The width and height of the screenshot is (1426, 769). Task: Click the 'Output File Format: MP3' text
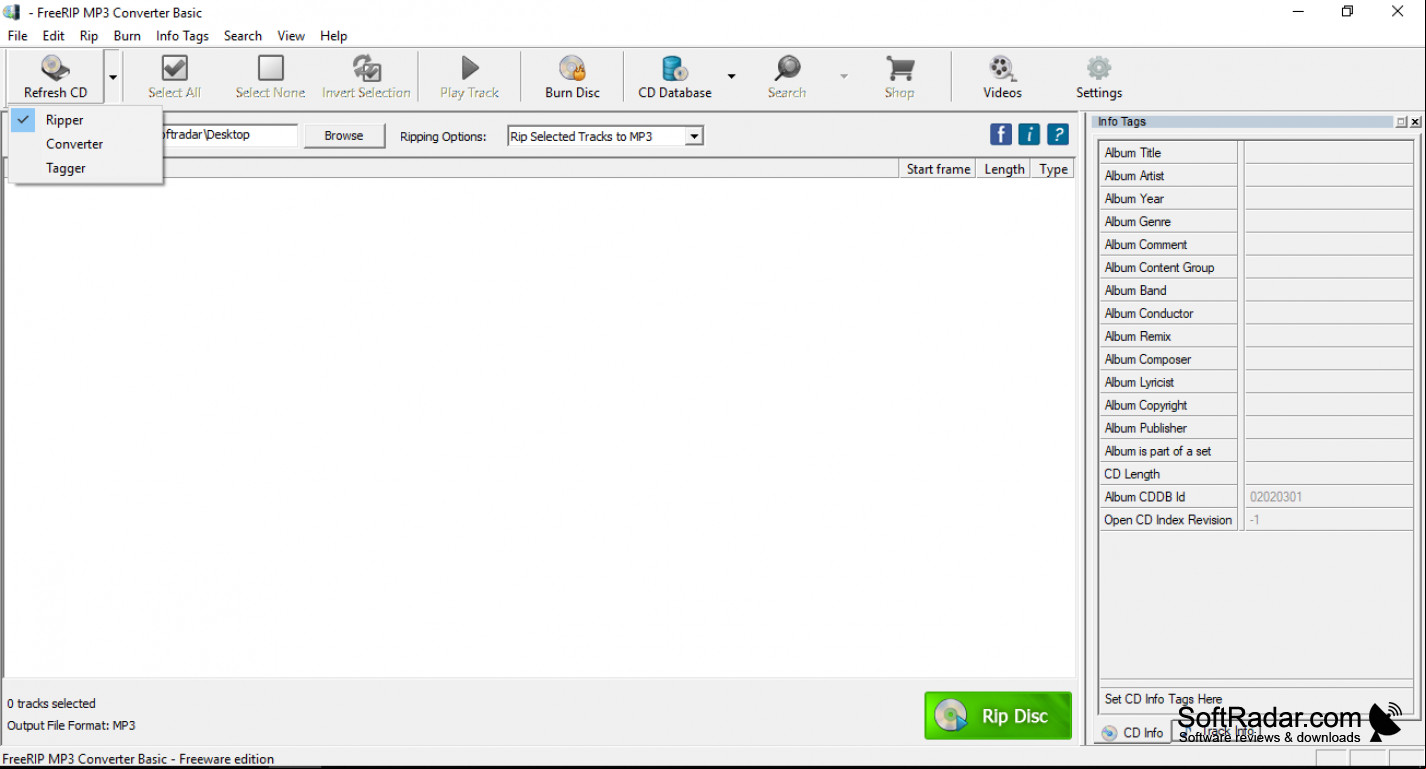[71, 726]
